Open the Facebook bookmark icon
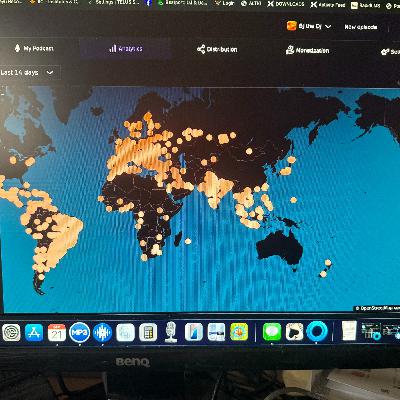This screenshot has height=400, width=400. (148, 3)
